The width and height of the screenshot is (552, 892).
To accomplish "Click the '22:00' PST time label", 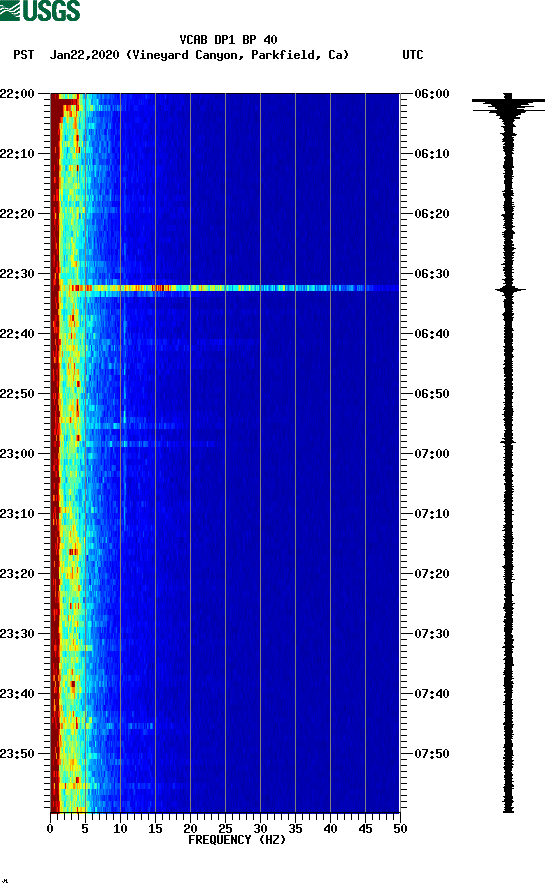I will coord(17,93).
